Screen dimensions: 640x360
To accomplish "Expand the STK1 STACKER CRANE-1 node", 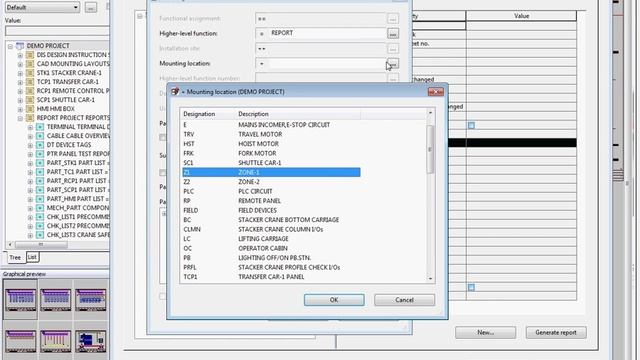I will [20, 73].
